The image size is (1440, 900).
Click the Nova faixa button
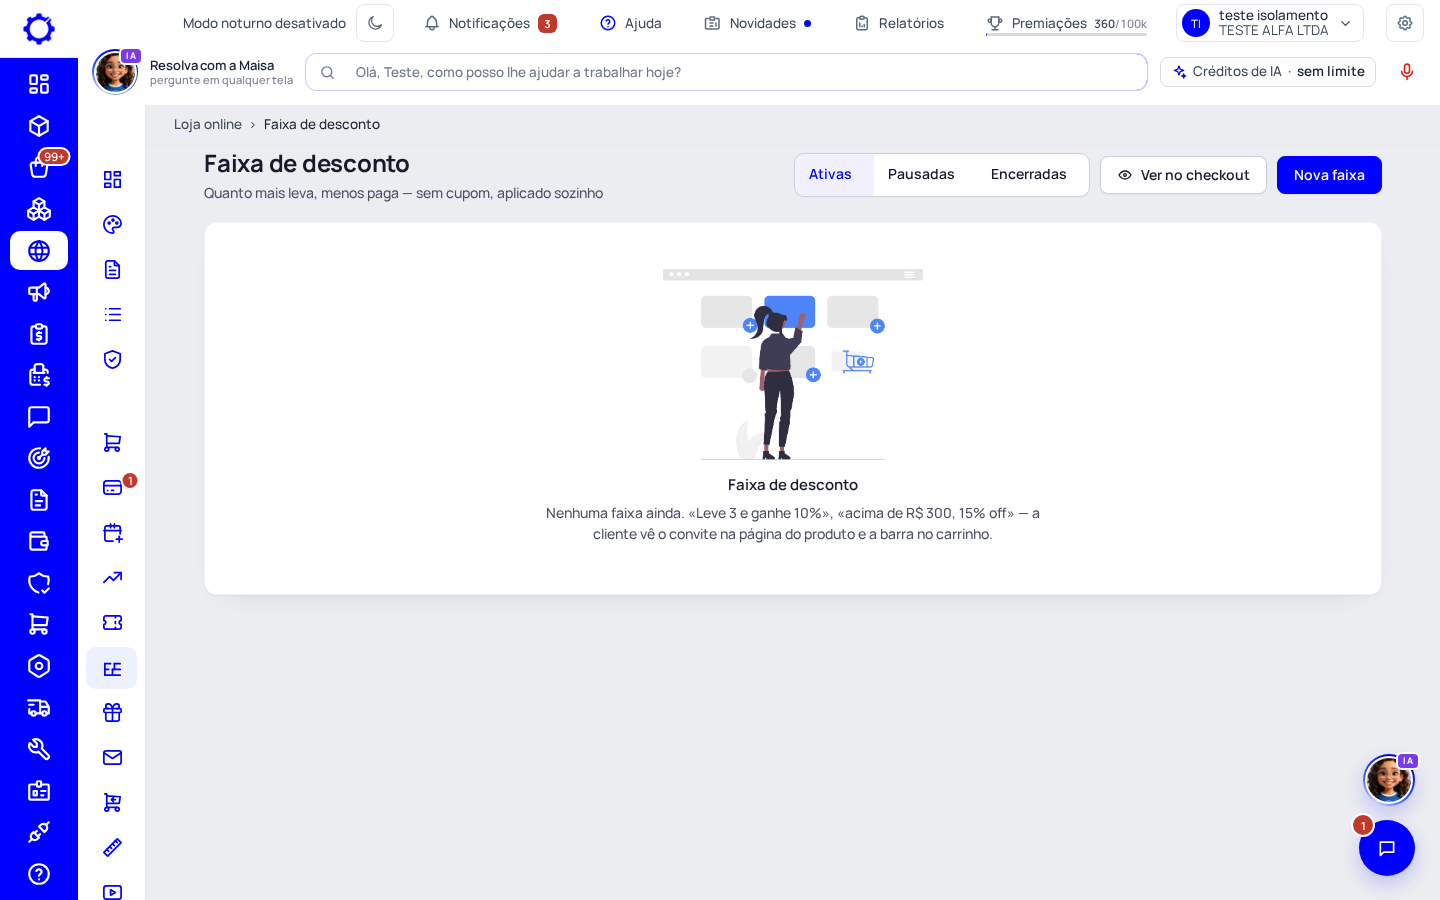[1329, 175]
